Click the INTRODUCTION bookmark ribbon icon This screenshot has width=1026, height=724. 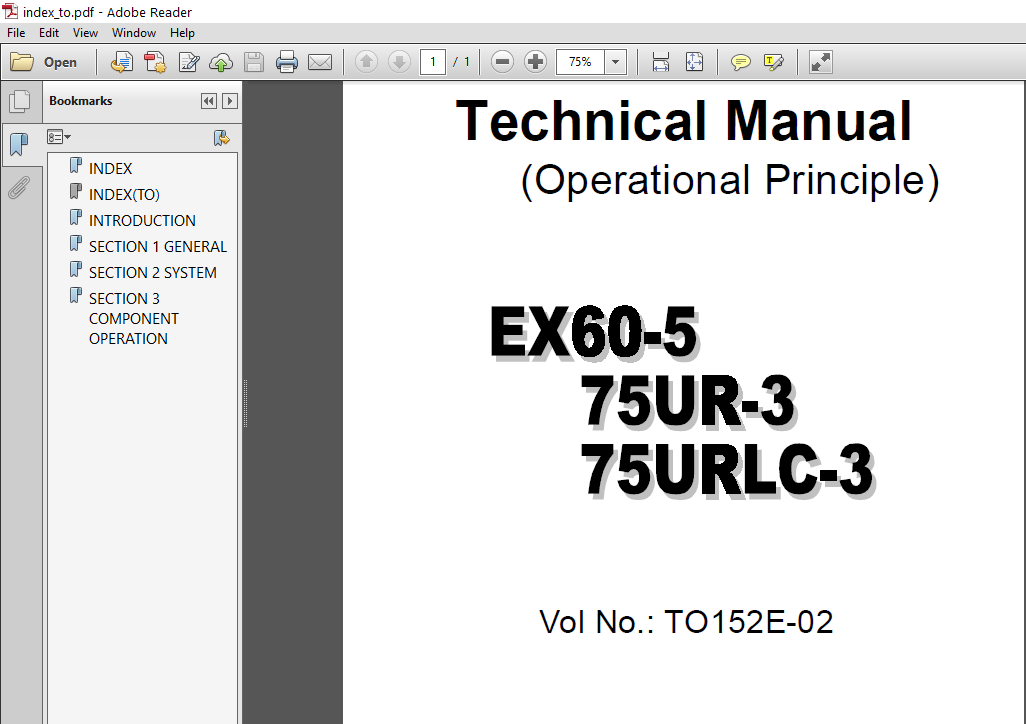pyautogui.click(x=76, y=217)
